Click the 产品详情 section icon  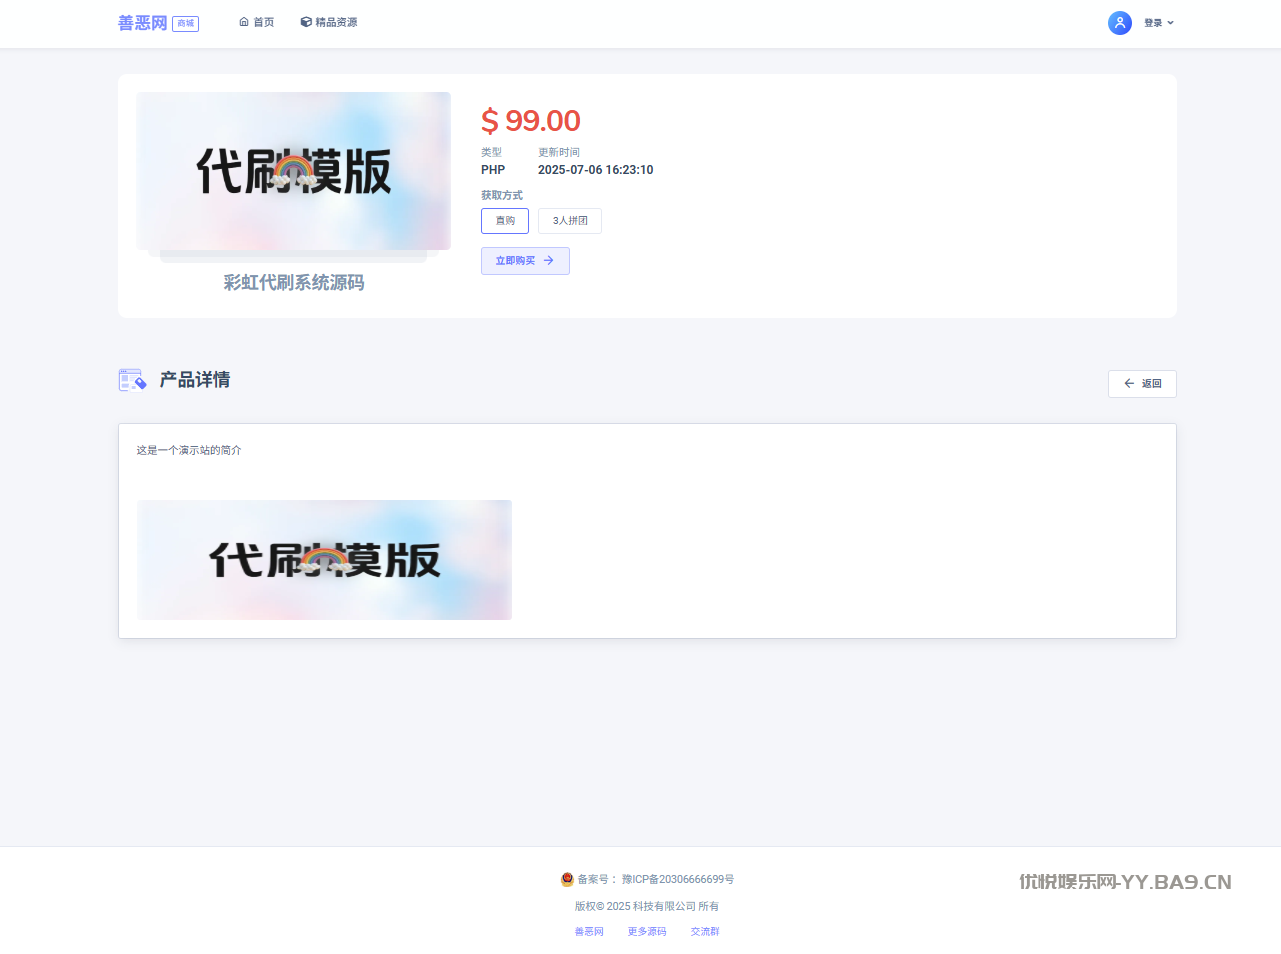coord(132,380)
